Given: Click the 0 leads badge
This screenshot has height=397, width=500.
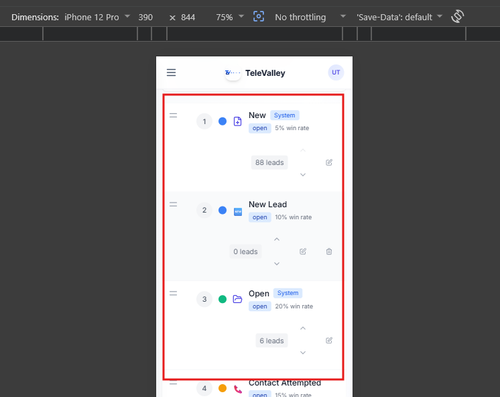Looking at the screenshot, I should pyautogui.click(x=245, y=251).
